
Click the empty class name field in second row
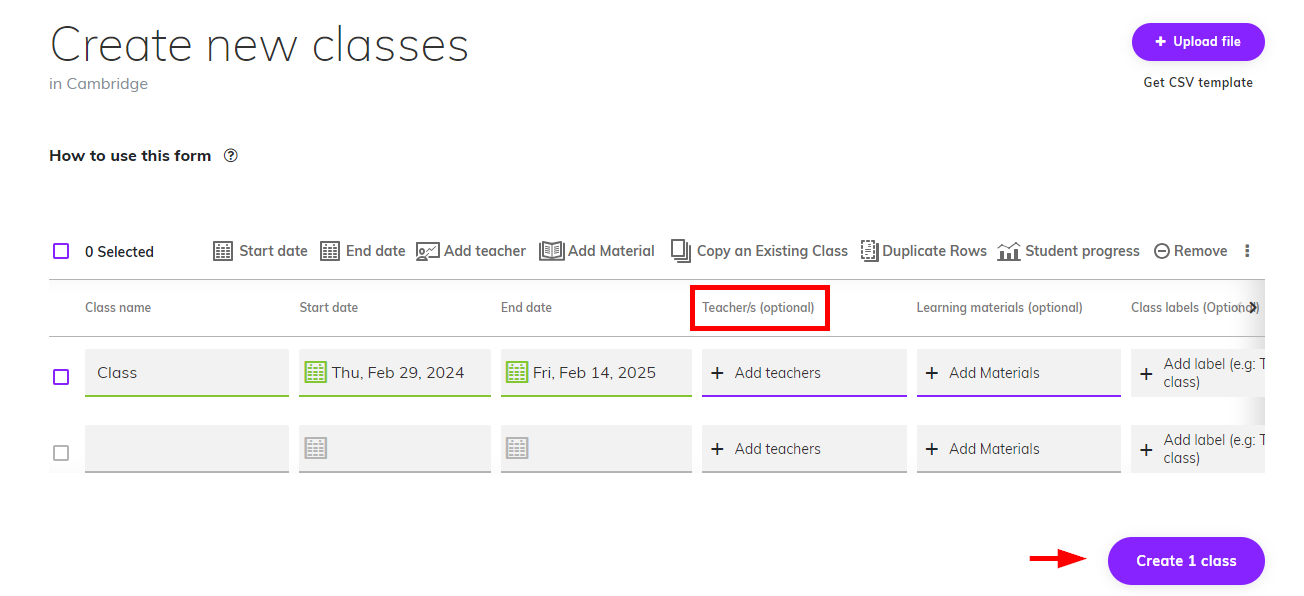187,449
